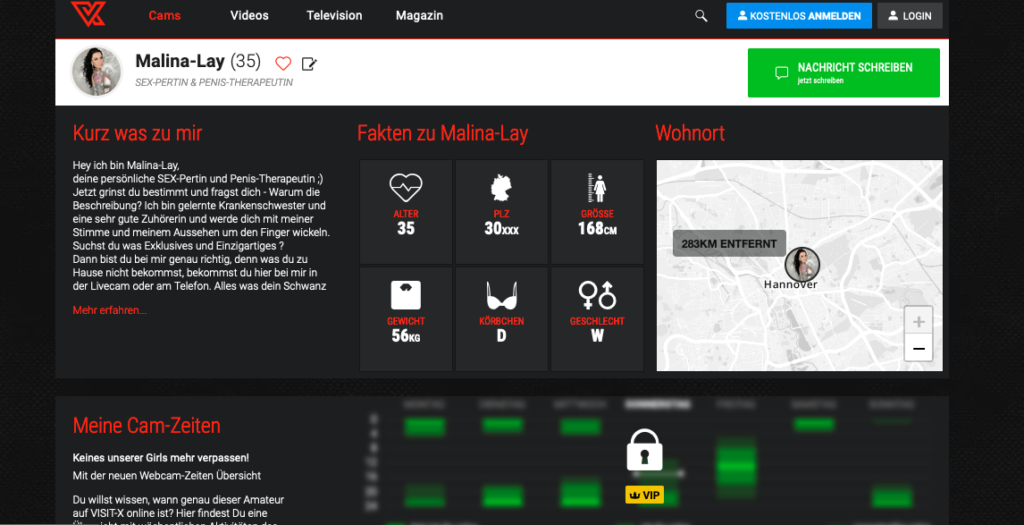Expand description with Mehr erfahren link
The height and width of the screenshot is (525, 1024).
coord(109,310)
